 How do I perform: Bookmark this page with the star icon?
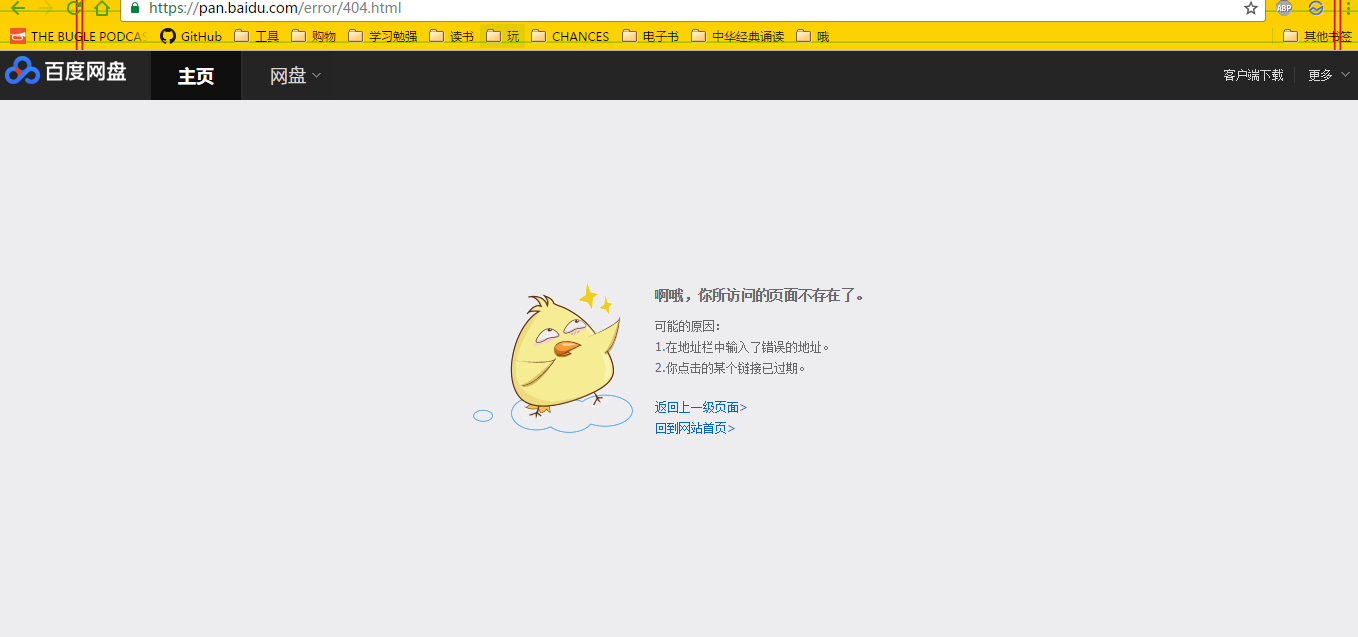point(1251,8)
